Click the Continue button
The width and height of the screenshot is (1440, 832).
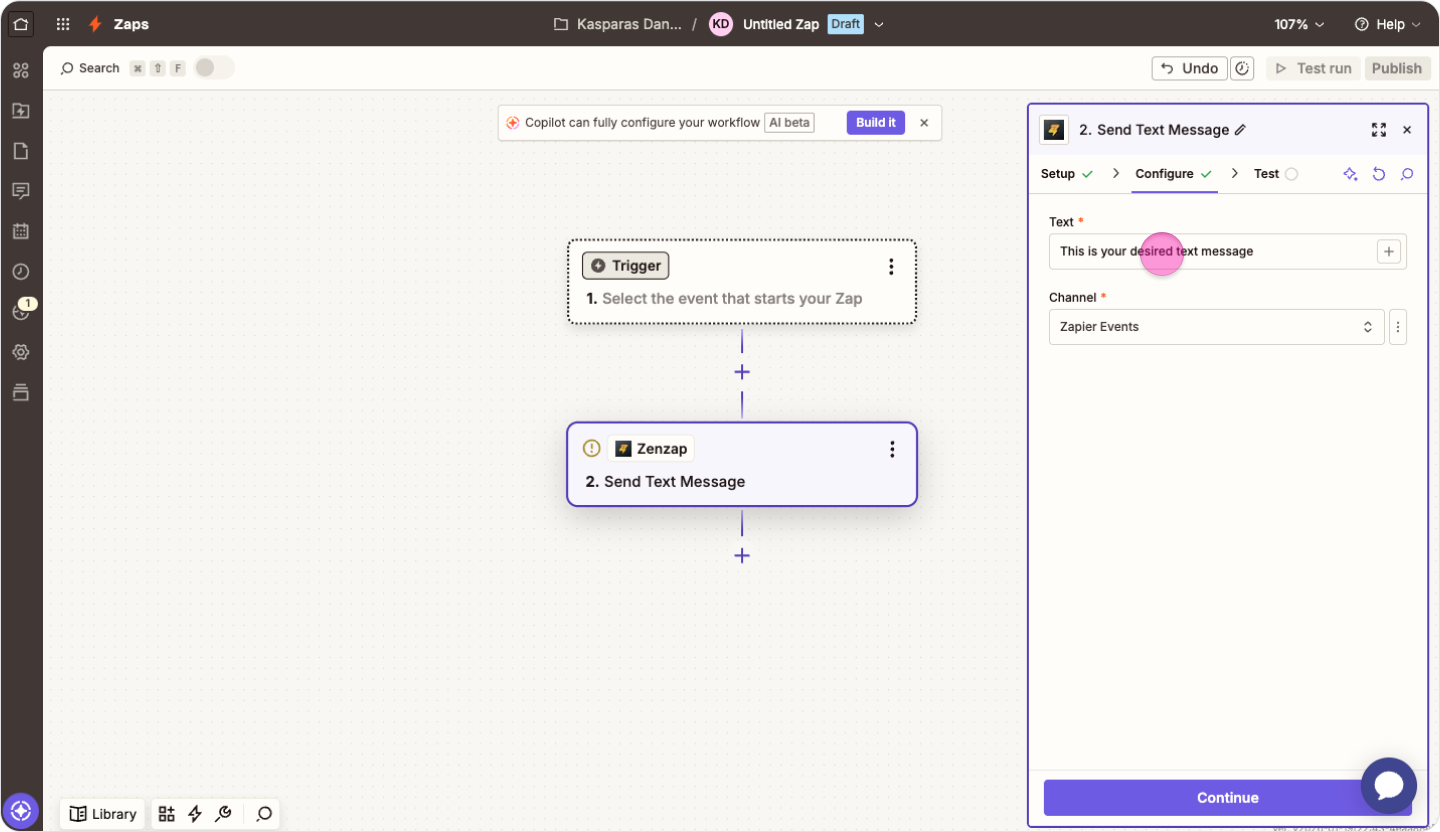[1227, 798]
